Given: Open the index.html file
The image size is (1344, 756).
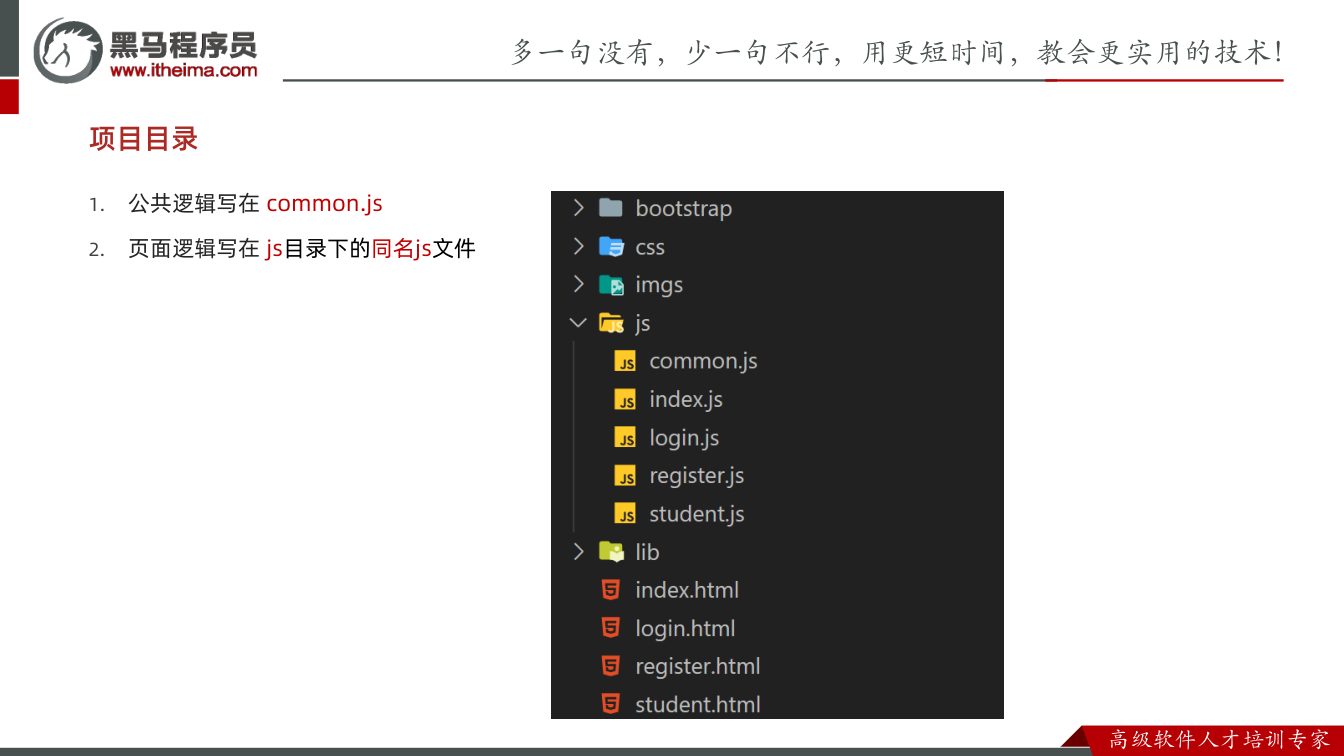Looking at the screenshot, I should (x=687, y=590).
